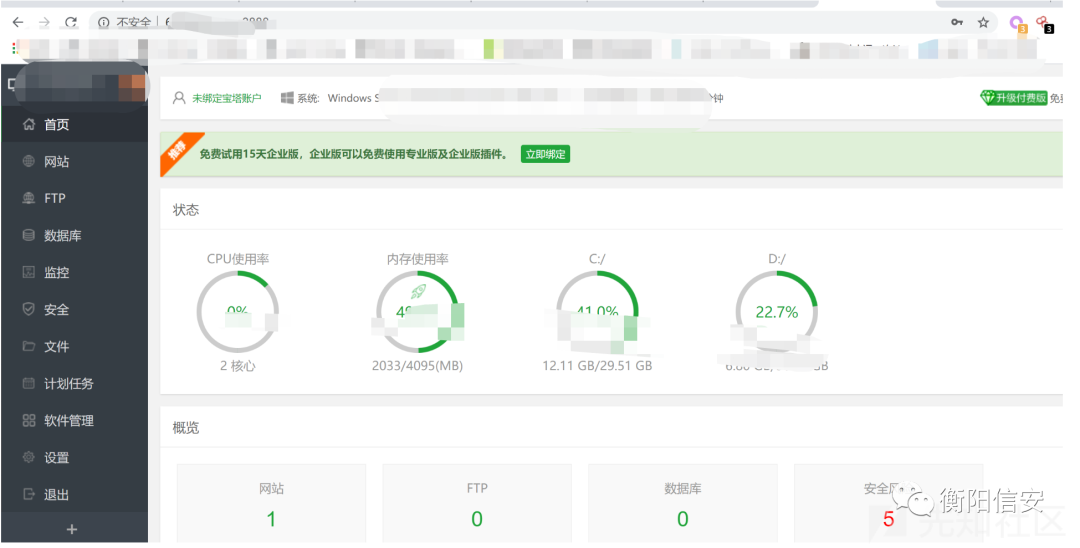Bookmark the page with star icon

(x=984, y=22)
